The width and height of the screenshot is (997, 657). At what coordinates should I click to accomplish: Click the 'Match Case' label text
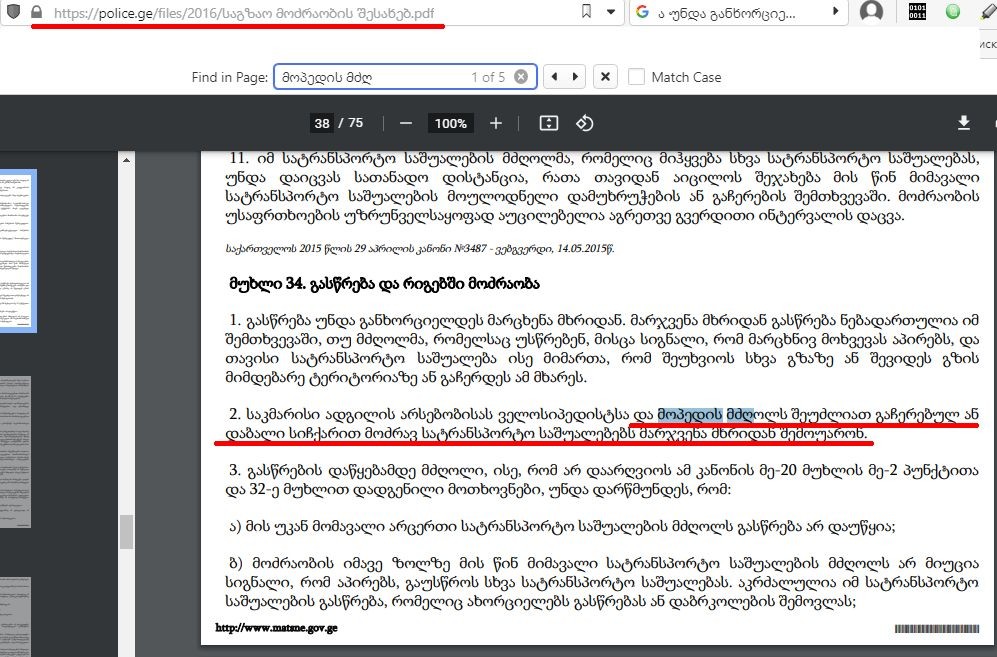(686, 77)
